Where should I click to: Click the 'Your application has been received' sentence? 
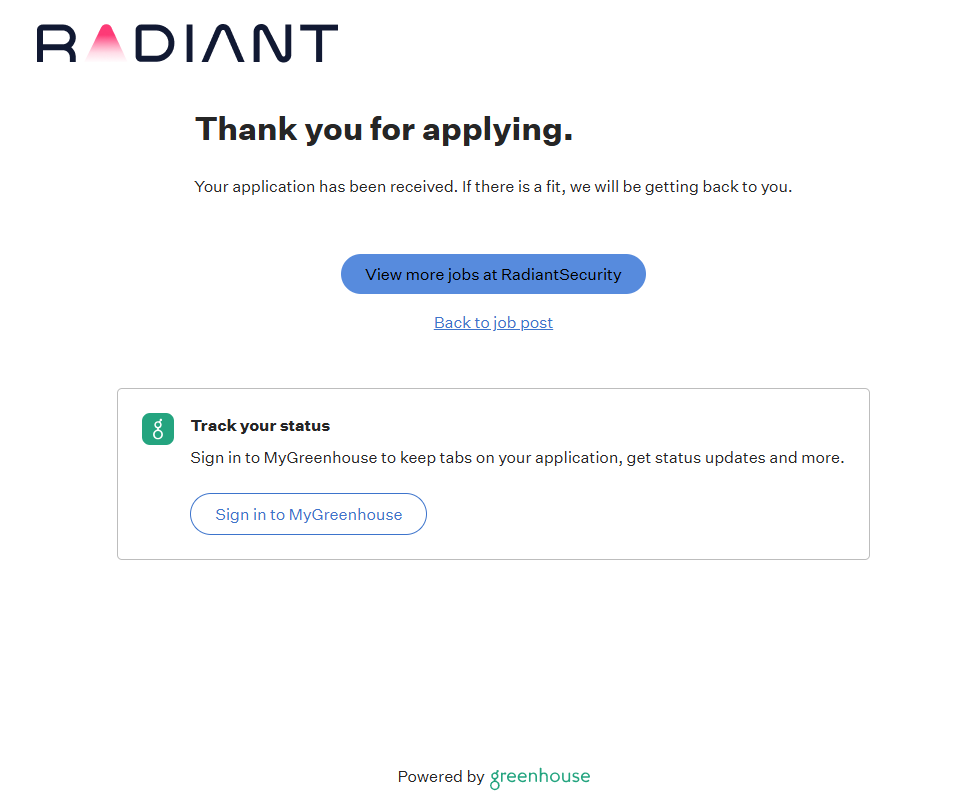(x=325, y=187)
